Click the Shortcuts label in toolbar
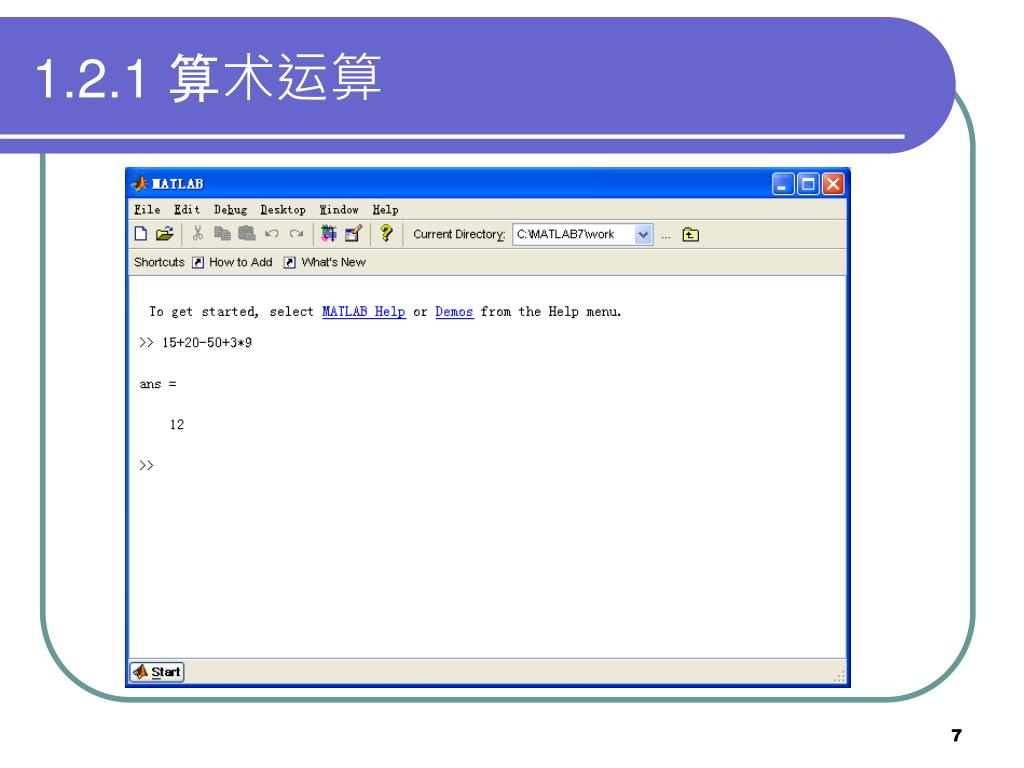Screen dimensions: 1024x768 point(159,262)
